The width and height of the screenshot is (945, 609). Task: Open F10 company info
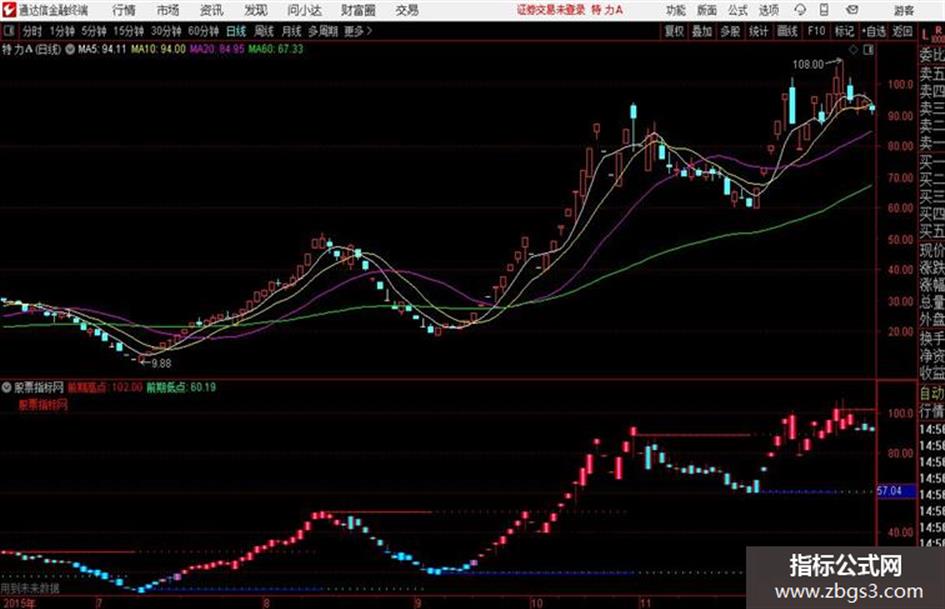[816, 31]
